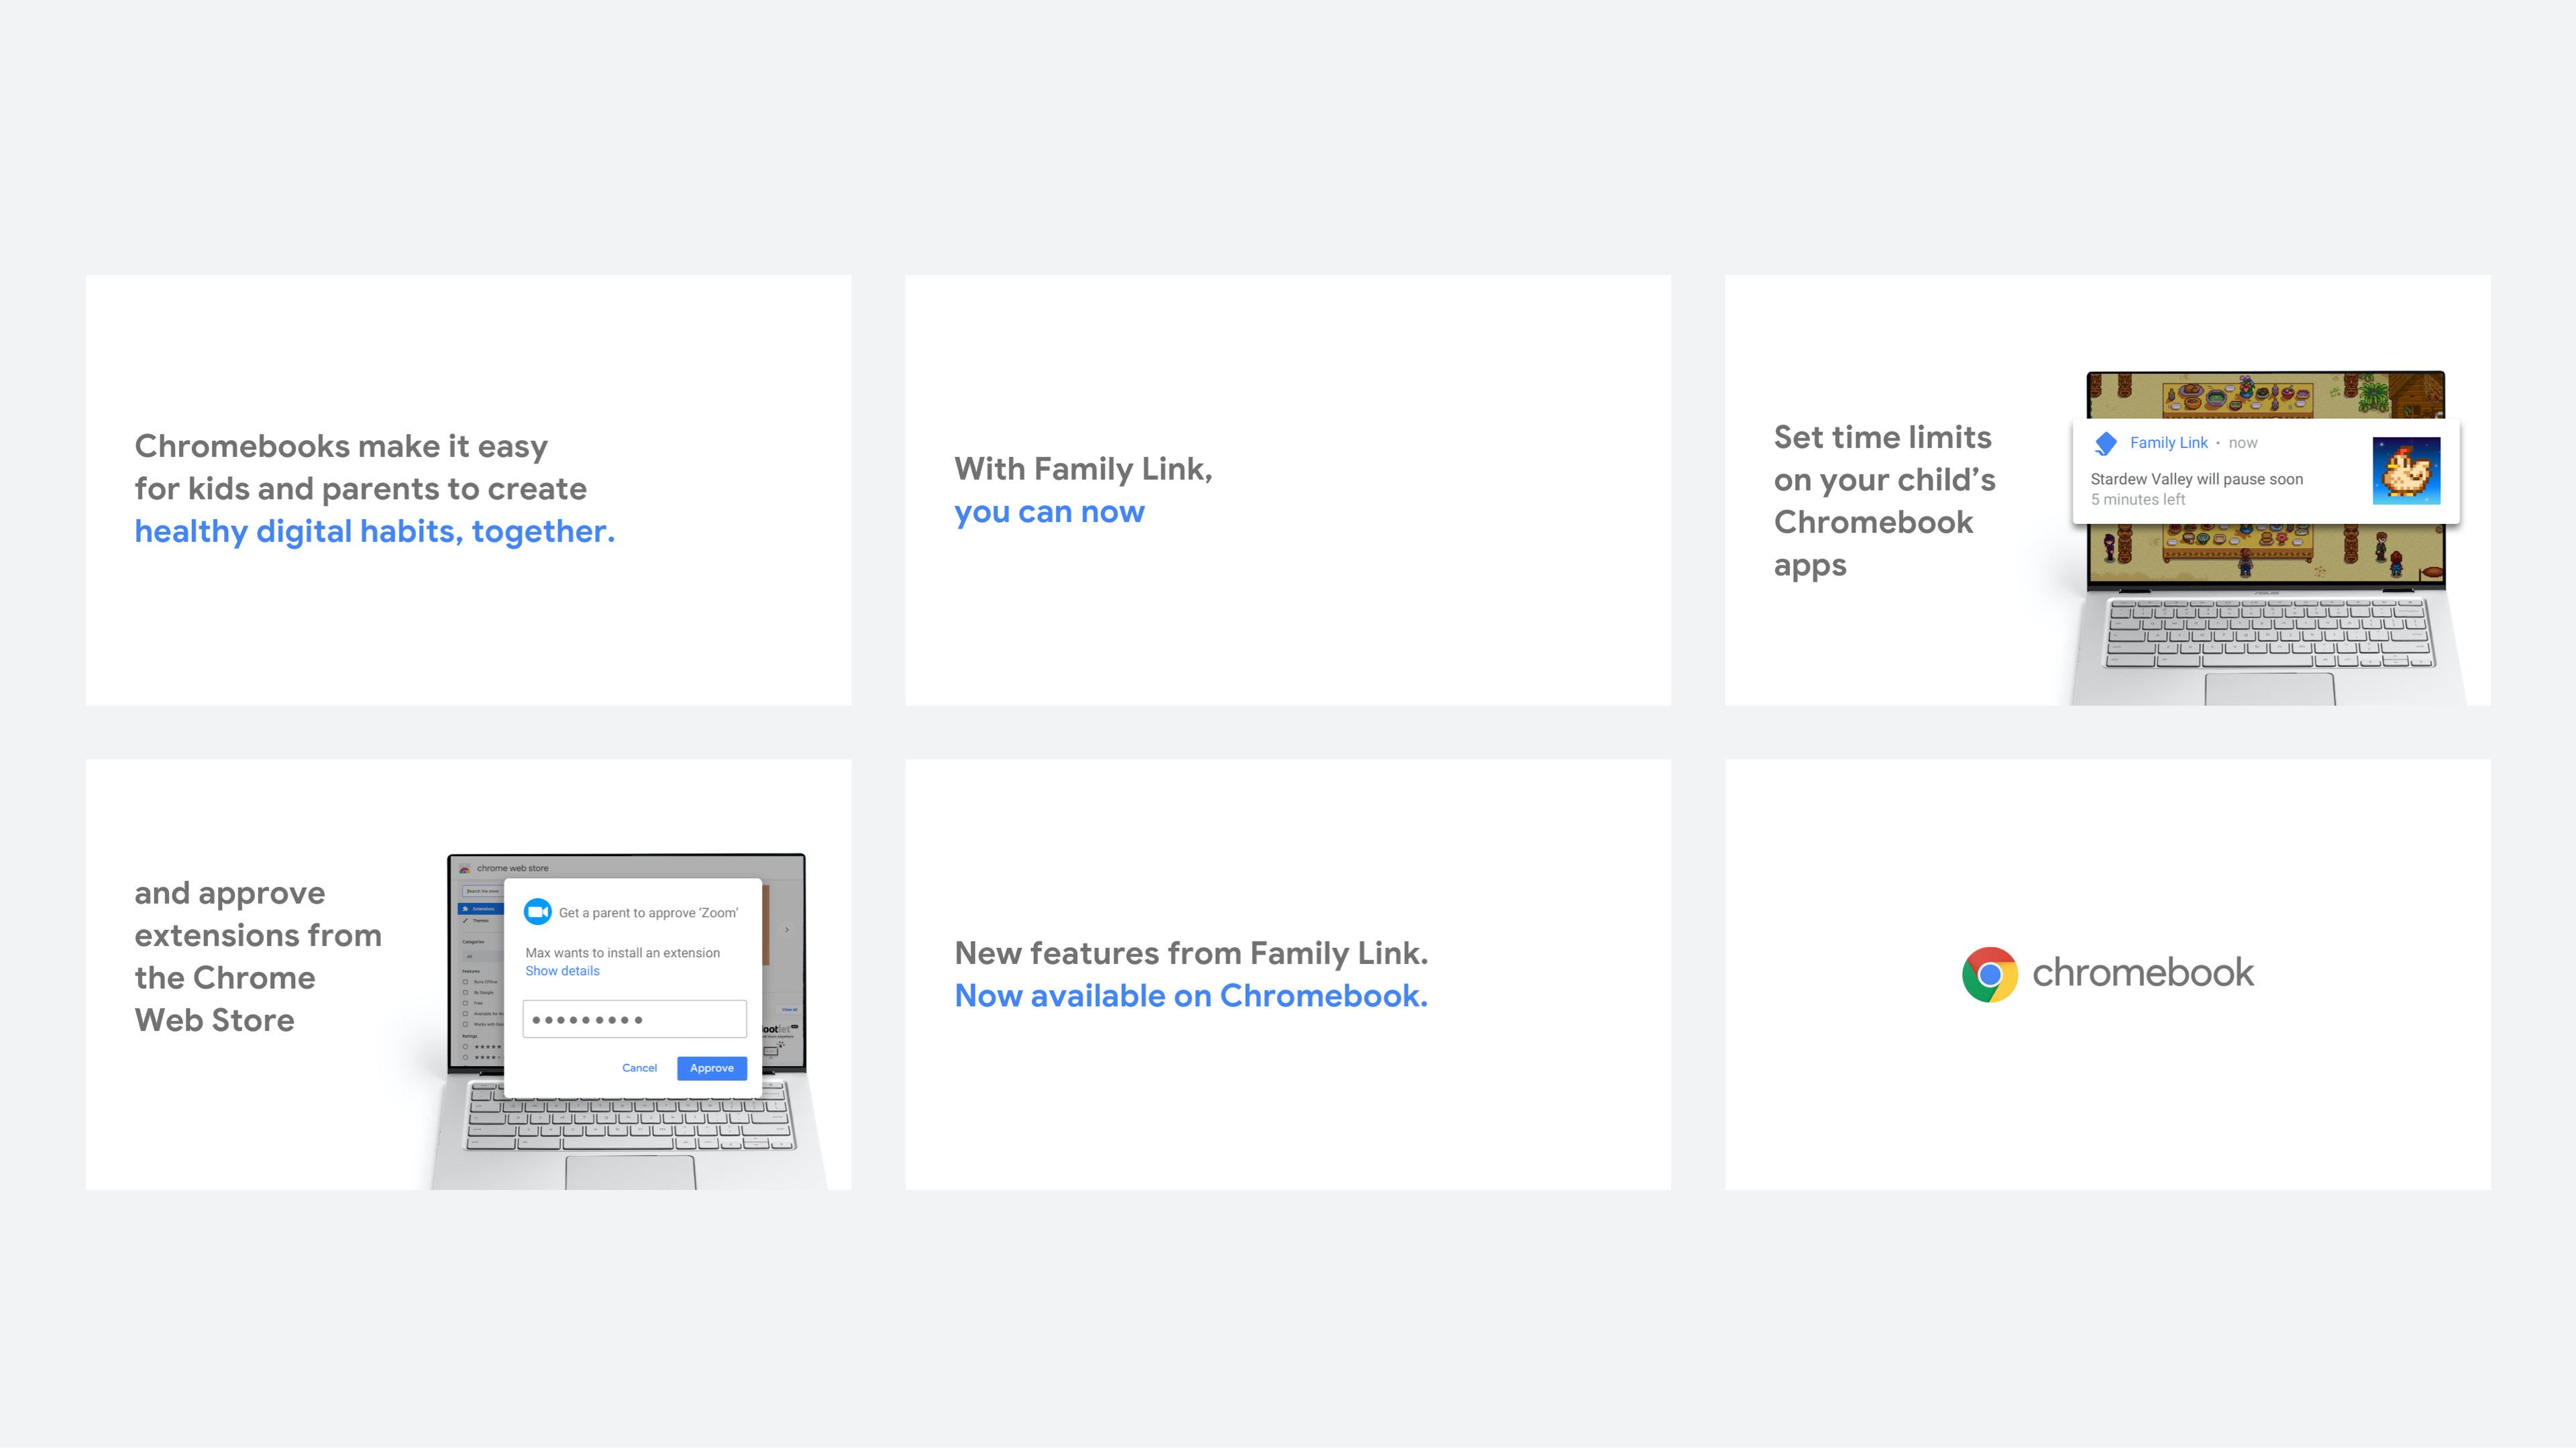Click the 'With Family Link,' heading
This screenshot has height=1449, width=2576.
pyautogui.click(x=1083, y=469)
